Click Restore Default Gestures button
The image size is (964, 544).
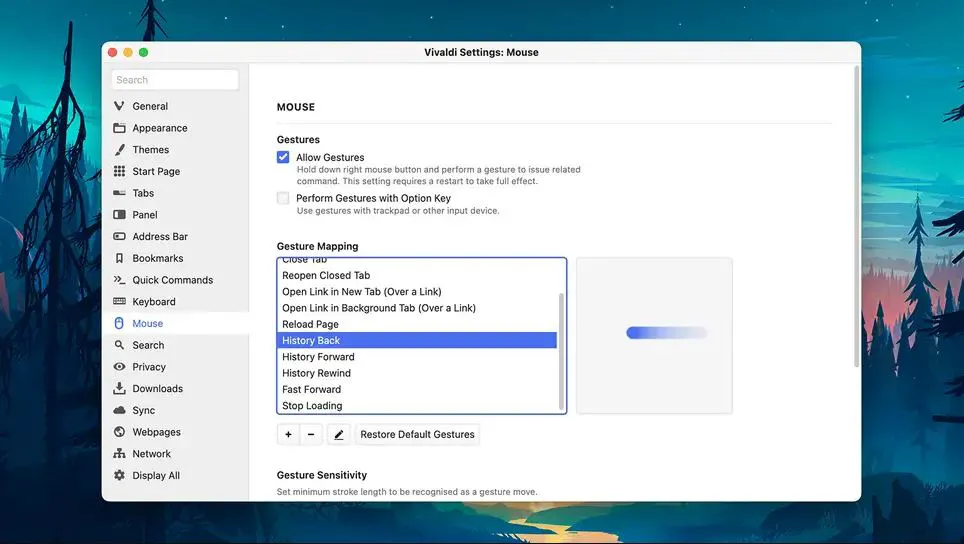point(417,435)
